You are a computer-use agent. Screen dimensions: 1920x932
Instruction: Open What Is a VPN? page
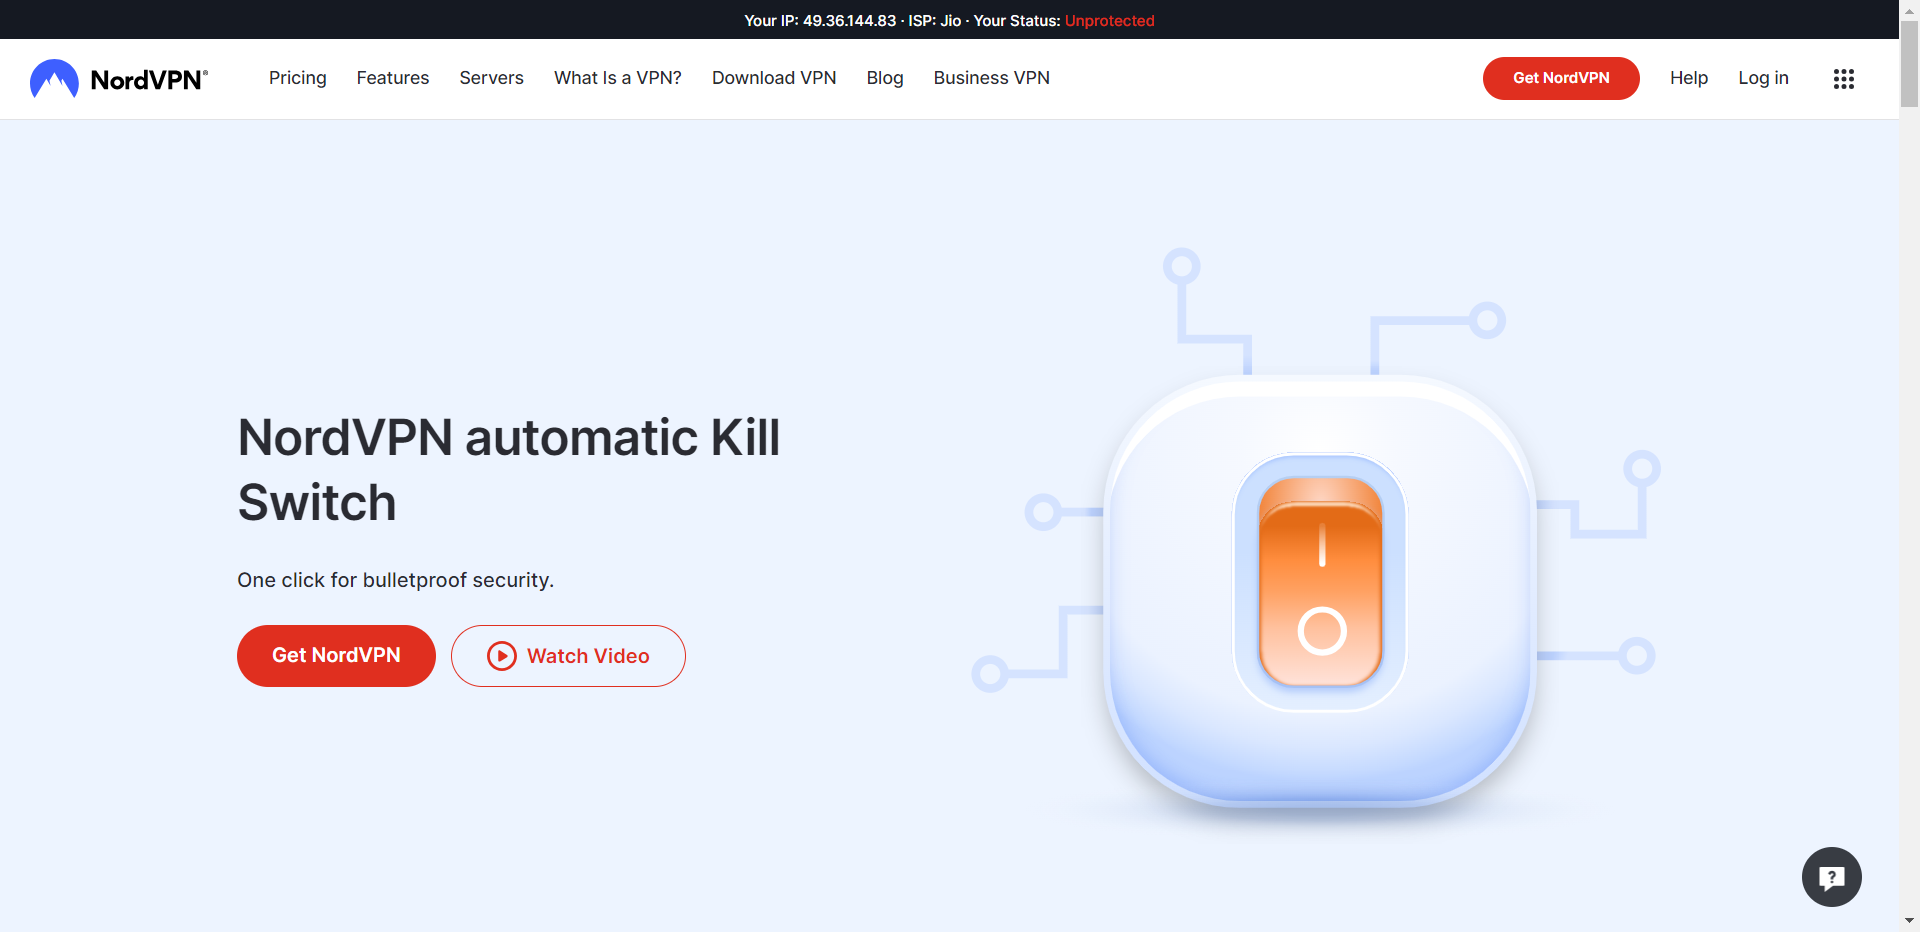coord(618,78)
